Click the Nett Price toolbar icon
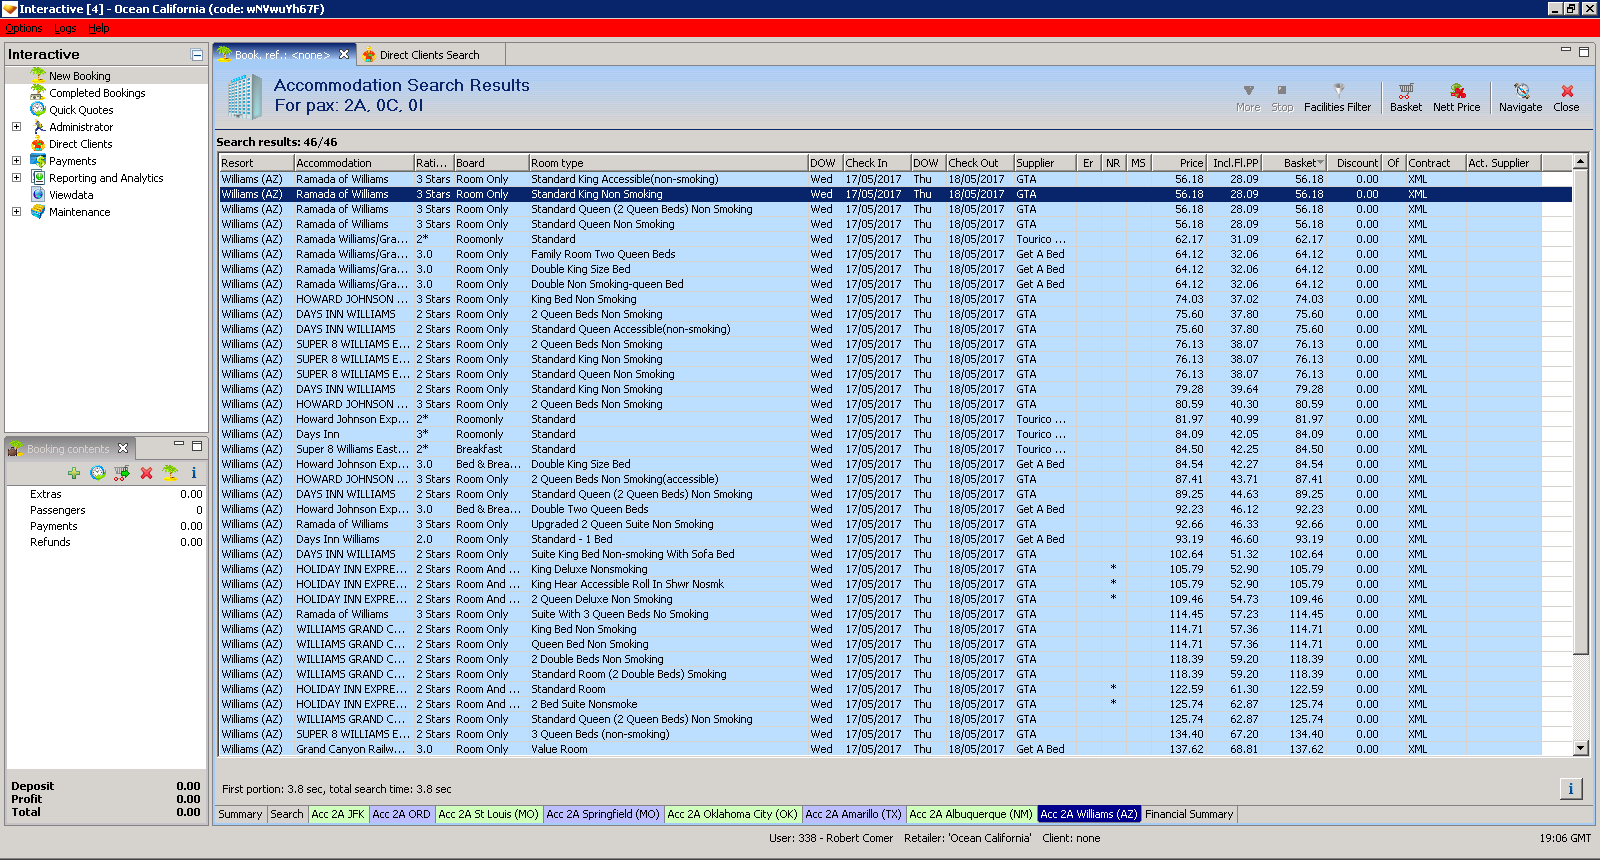 (x=1456, y=97)
